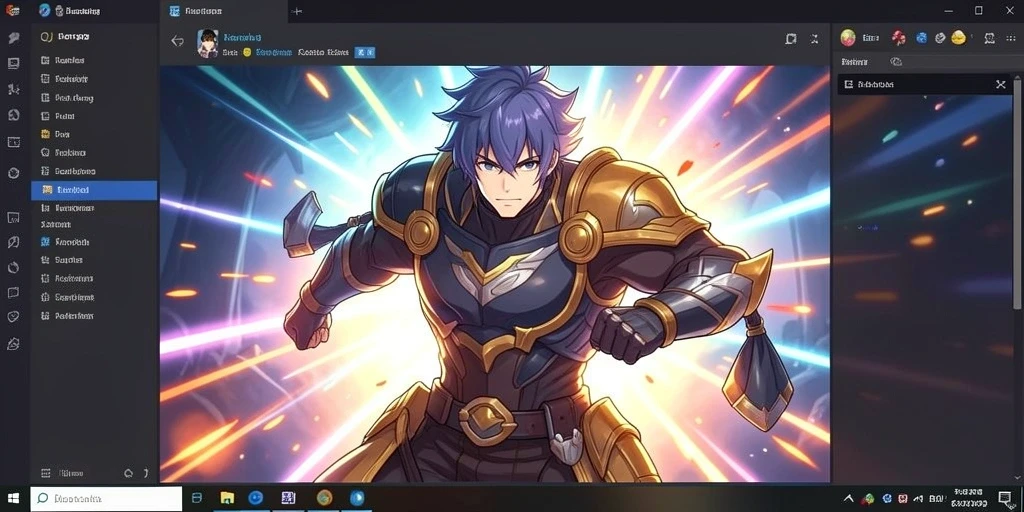Click the back arrow in the header

tap(177, 40)
